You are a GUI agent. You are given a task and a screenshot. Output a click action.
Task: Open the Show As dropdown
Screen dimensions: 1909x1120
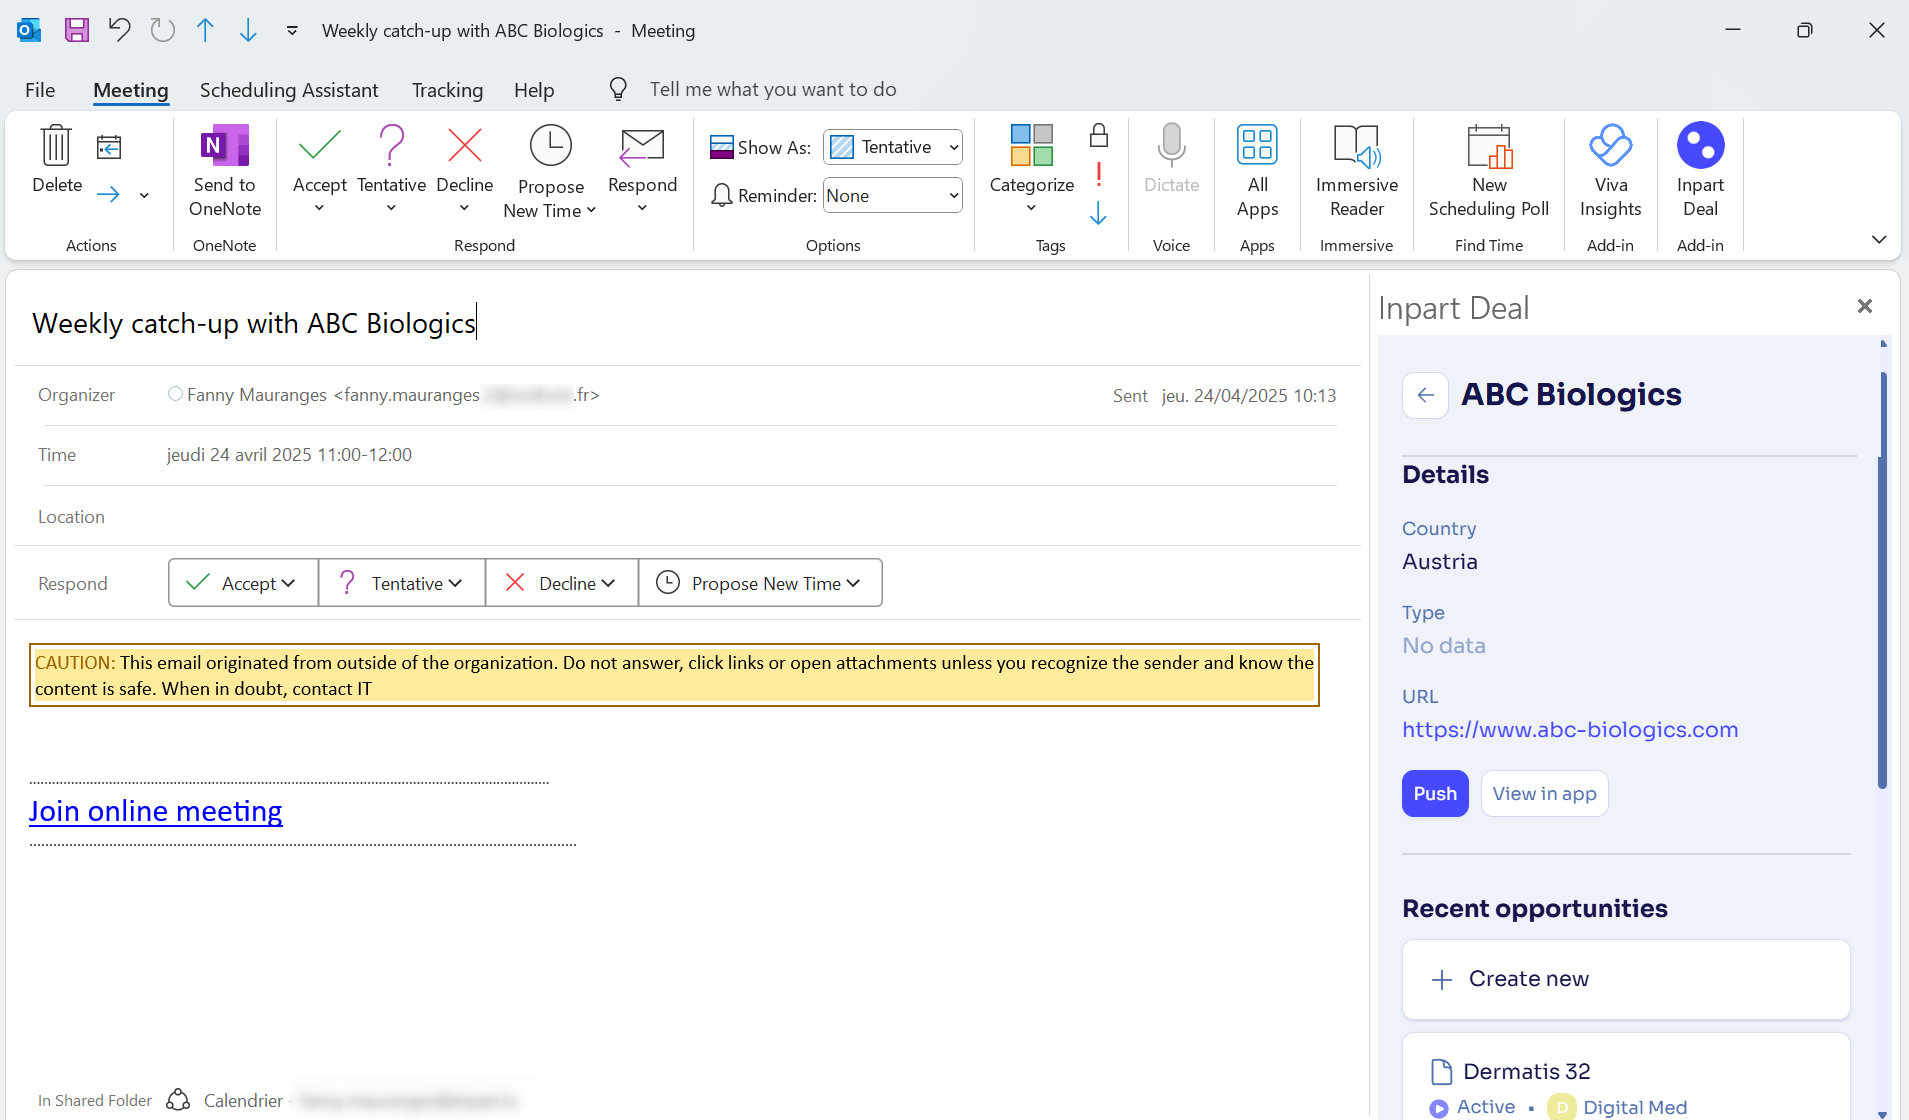(x=893, y=147)
